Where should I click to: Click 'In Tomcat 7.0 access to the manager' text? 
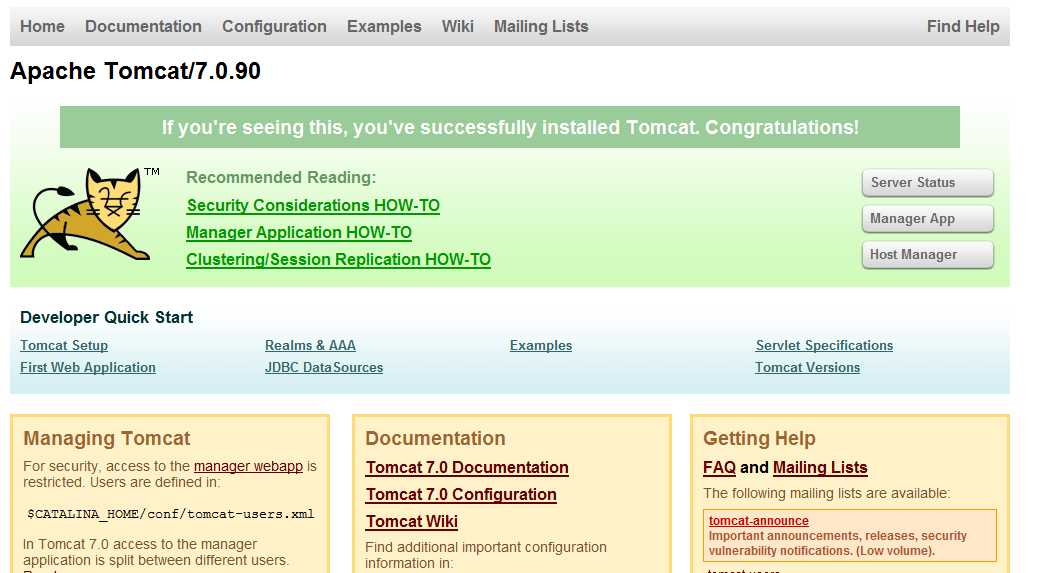tap(140, 544)
